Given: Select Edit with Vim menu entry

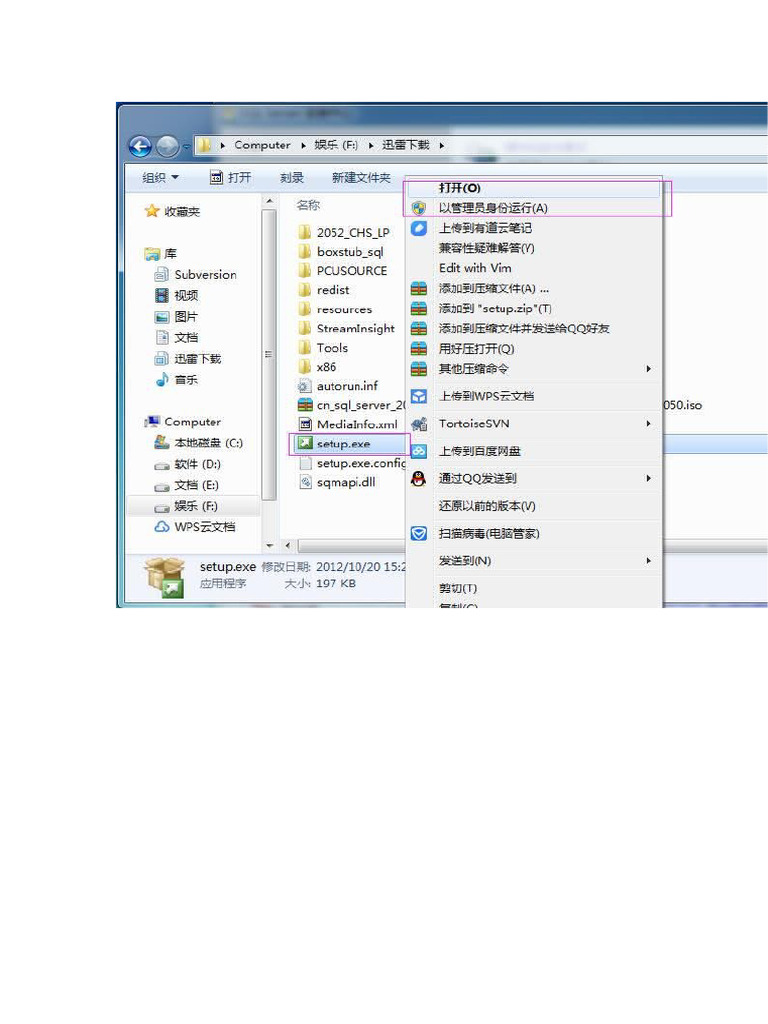Looking at the screenshot, I should tap(533, 268).
